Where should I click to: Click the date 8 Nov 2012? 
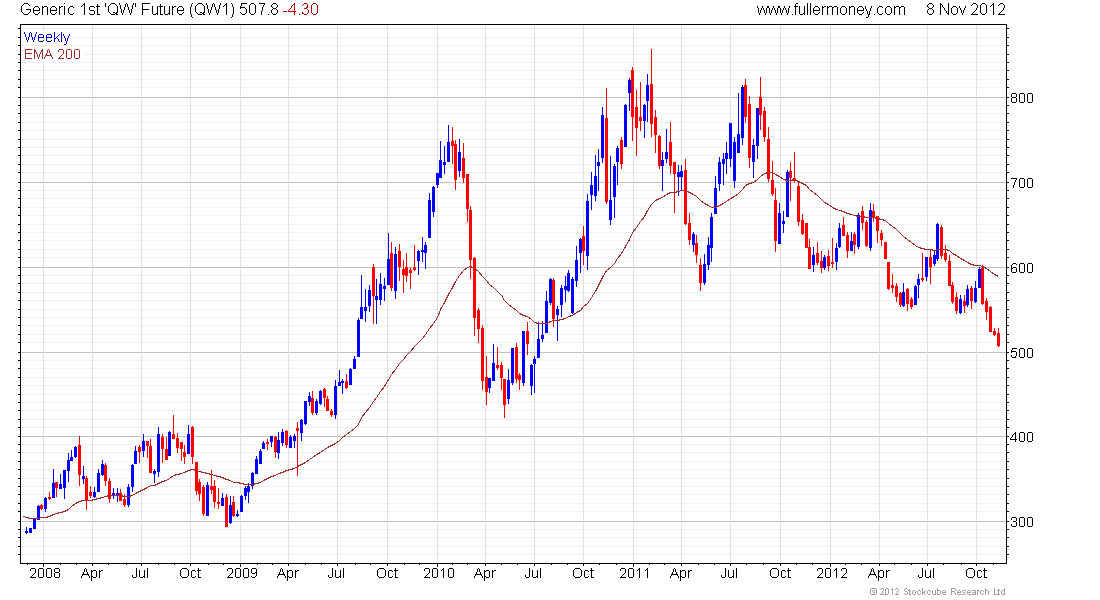click(x=965, y=10)
